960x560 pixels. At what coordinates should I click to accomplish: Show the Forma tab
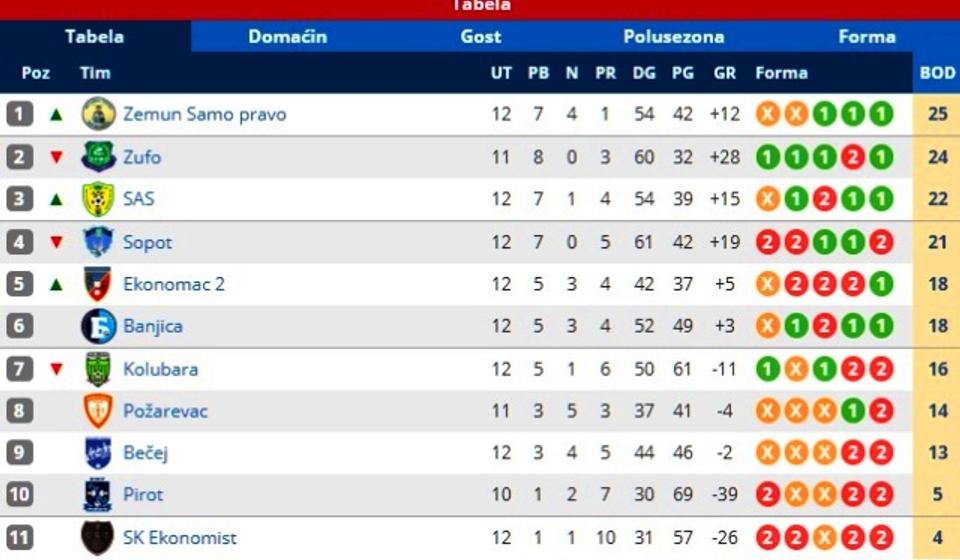[866, 37]
